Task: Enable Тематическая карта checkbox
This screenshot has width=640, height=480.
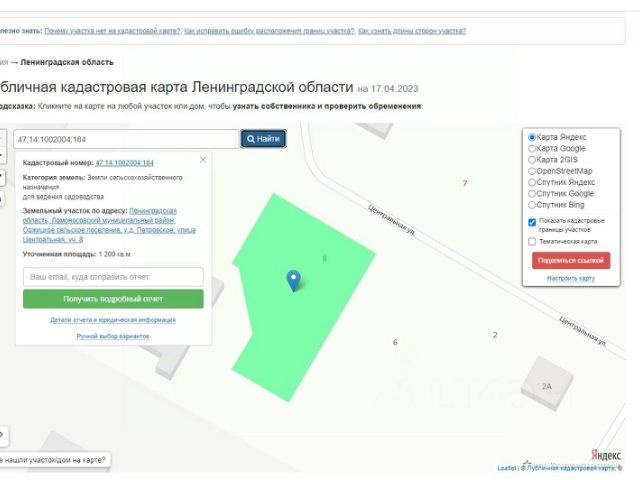Action: point(532,241)
